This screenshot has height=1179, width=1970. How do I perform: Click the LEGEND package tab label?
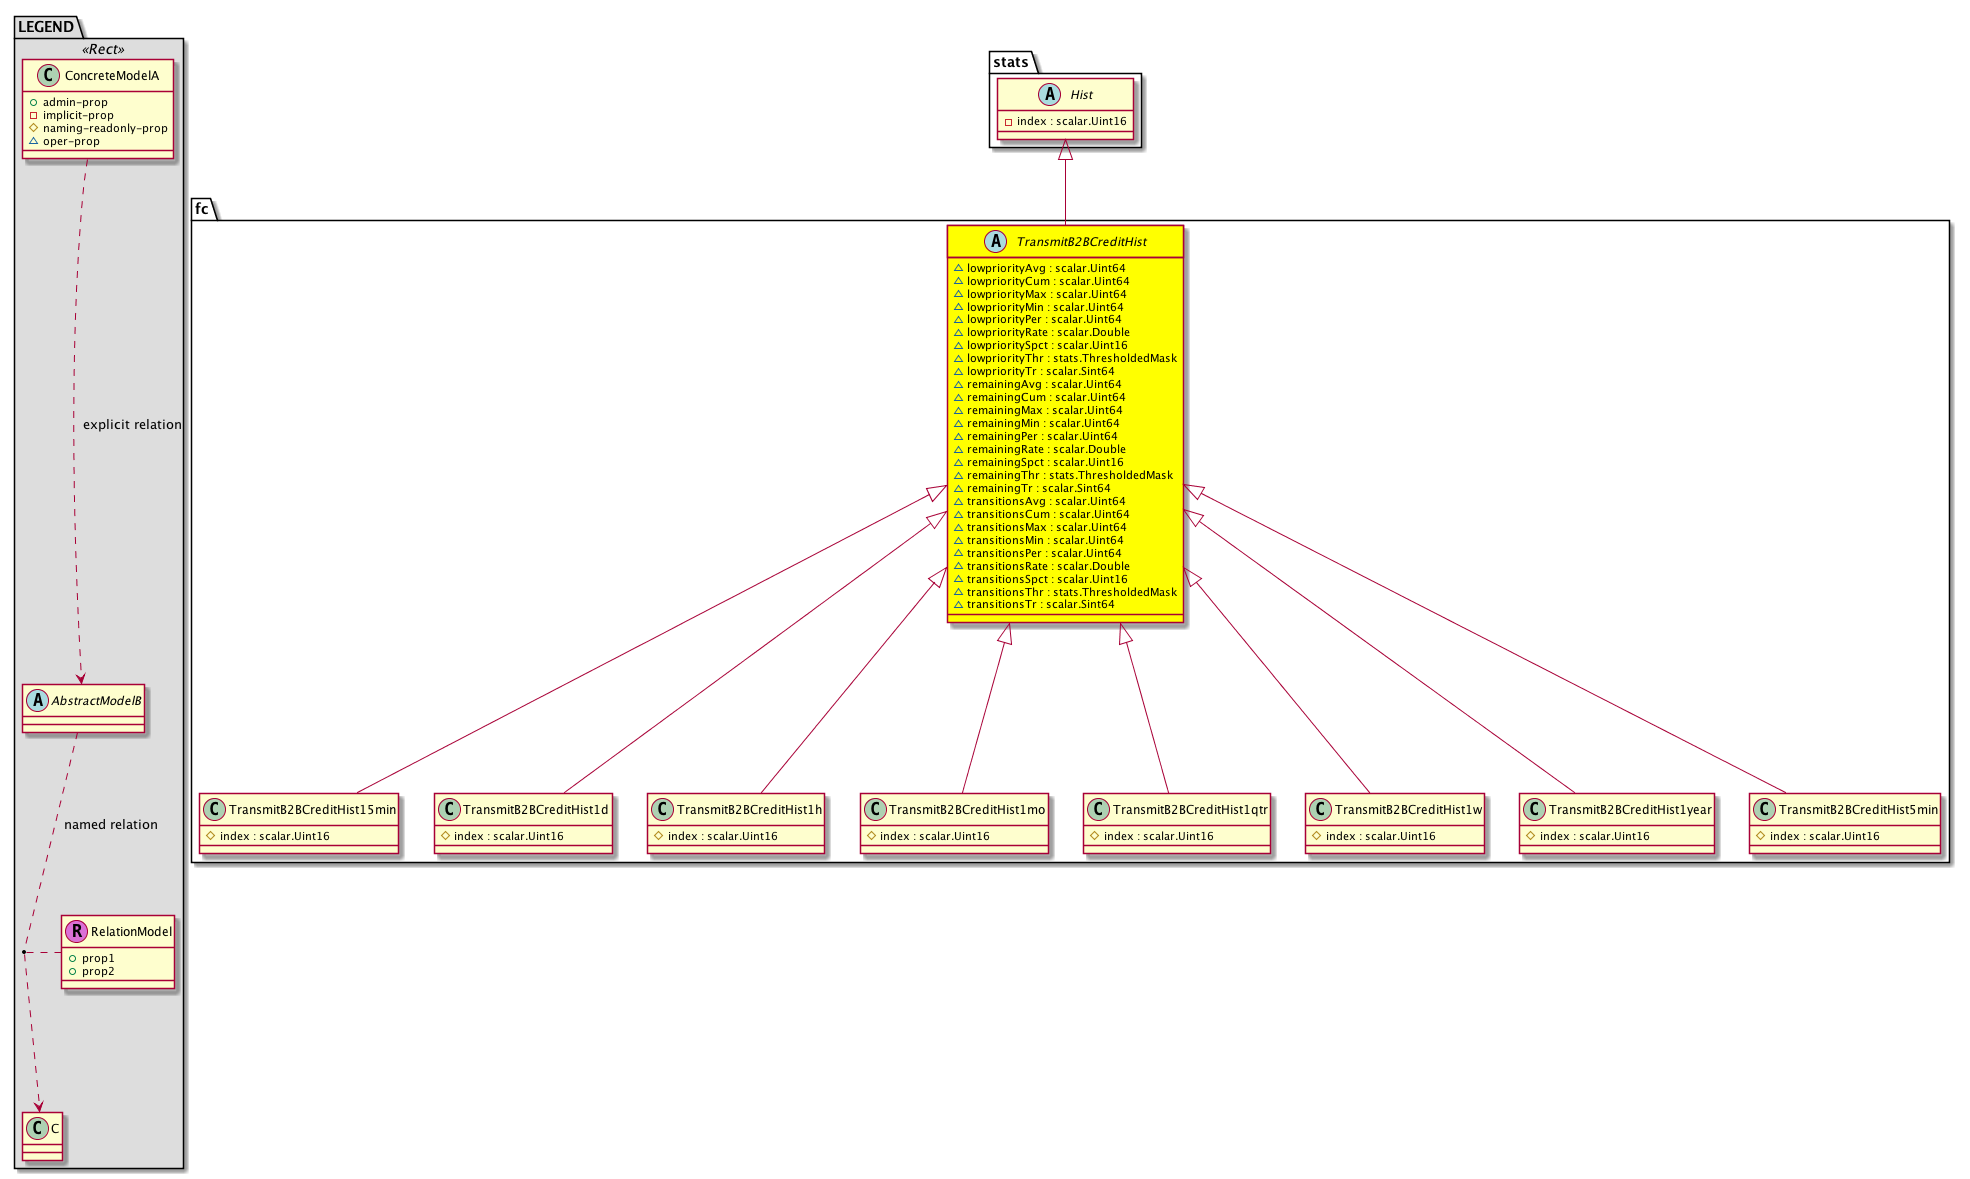point(45,27)
